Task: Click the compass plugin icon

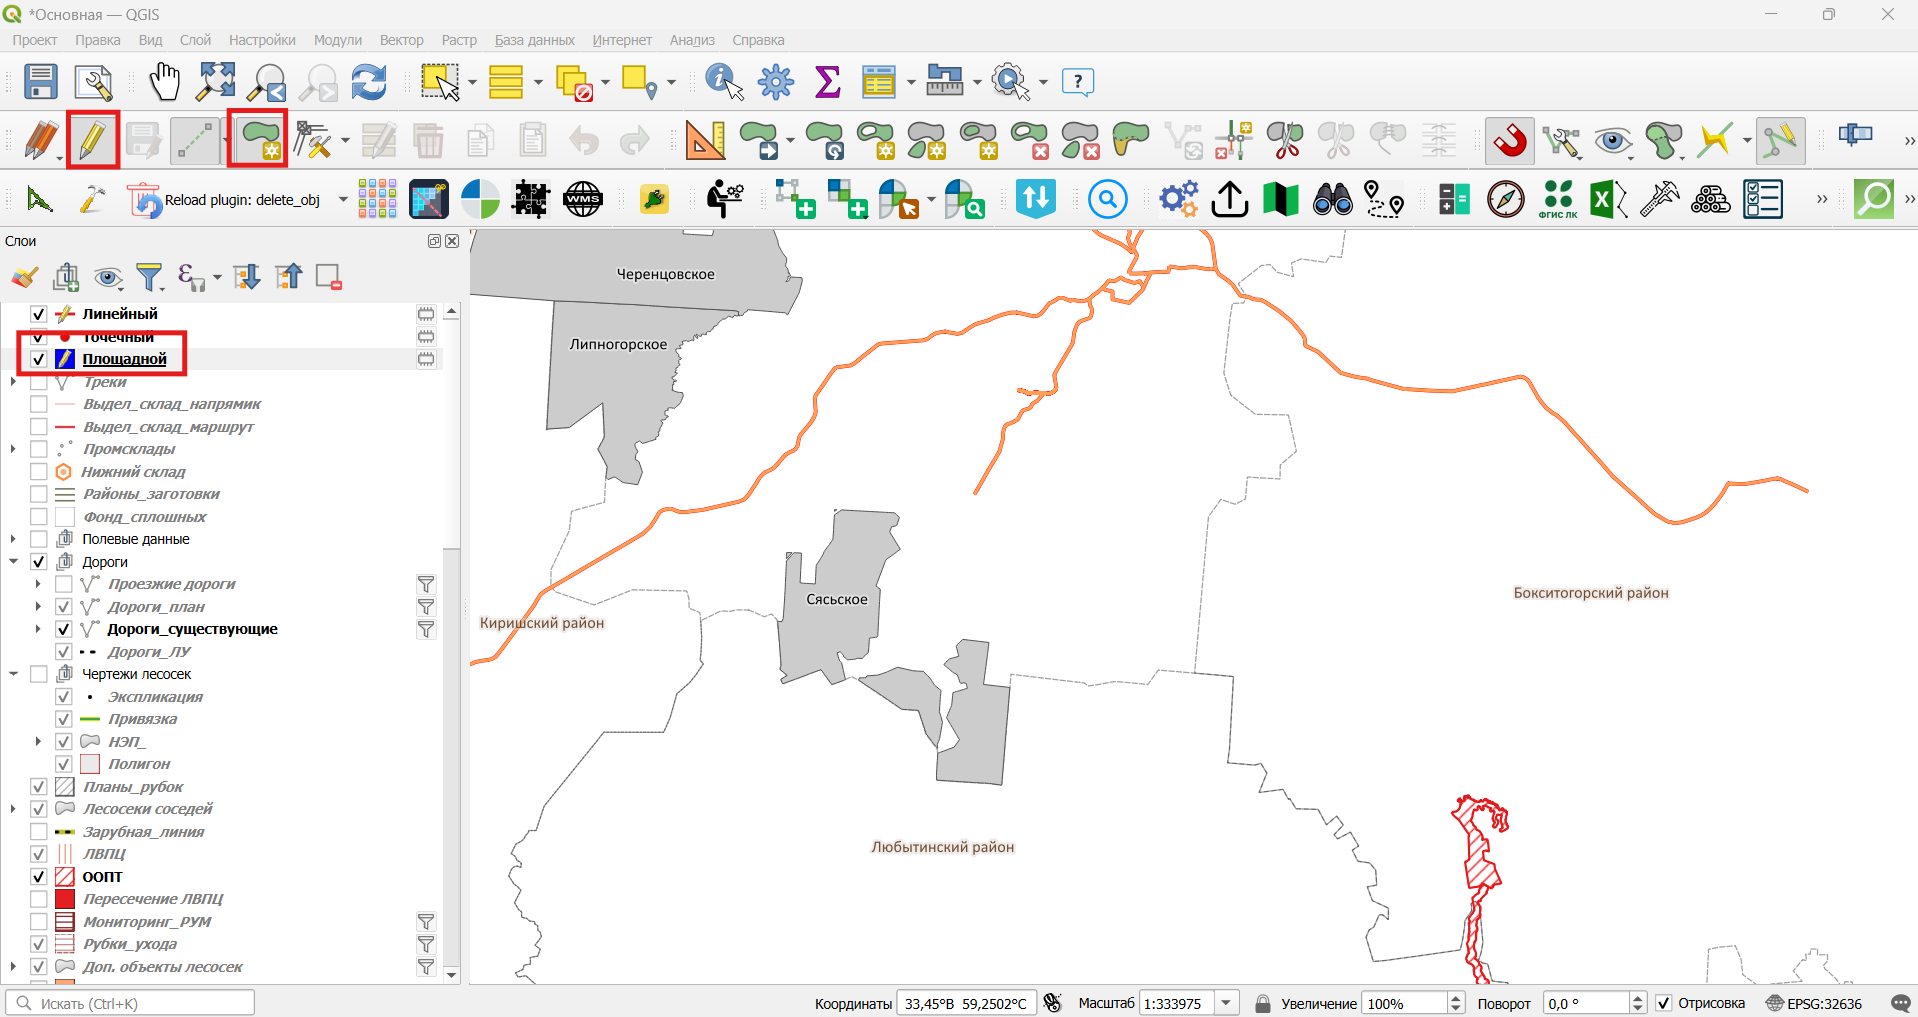Action: (x=1505, y=199)
